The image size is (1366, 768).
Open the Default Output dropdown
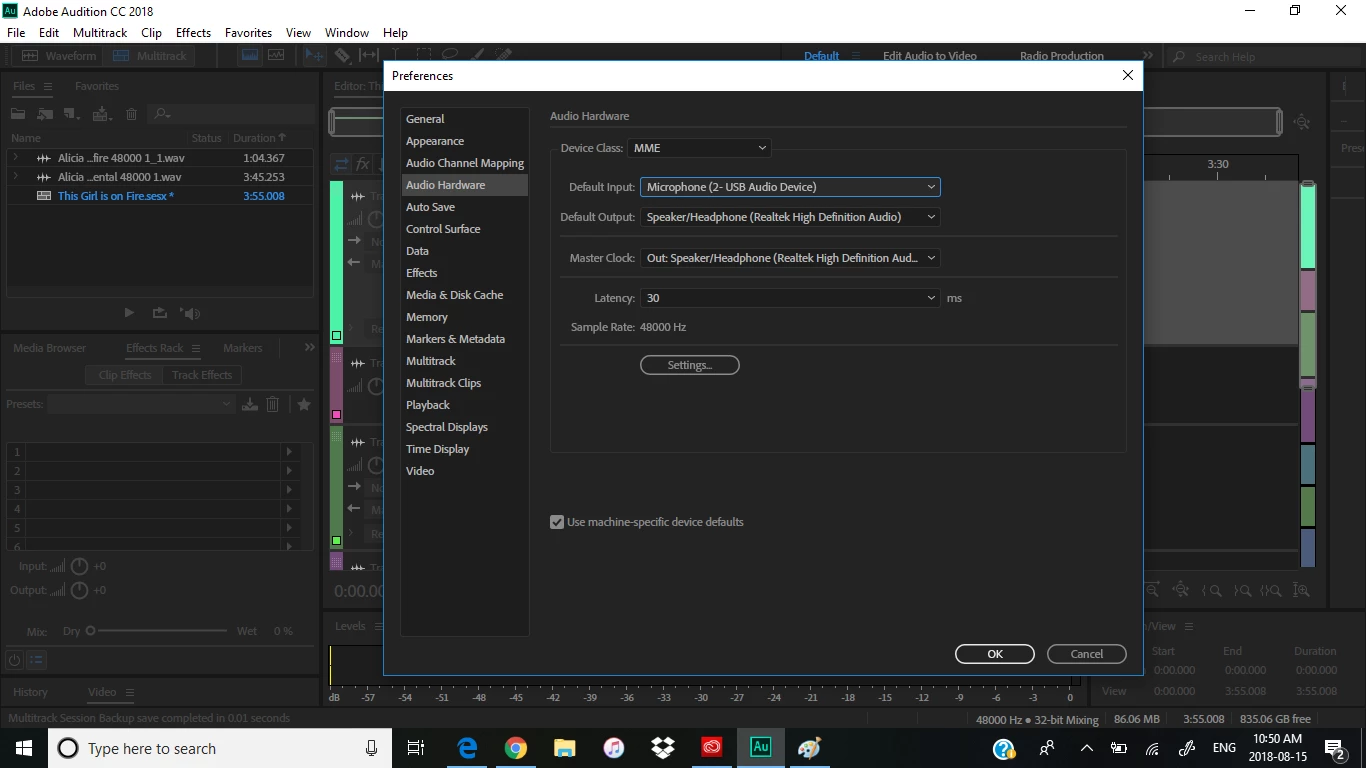[790, 217]
